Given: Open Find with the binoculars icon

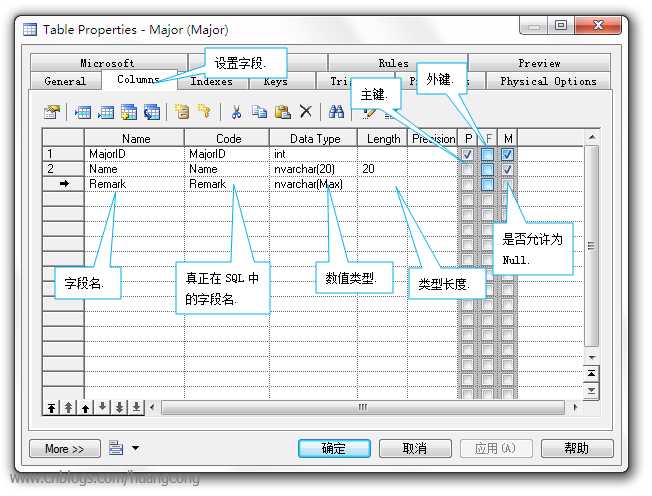Looking at the screenshot, I should (x=336, y=111).
